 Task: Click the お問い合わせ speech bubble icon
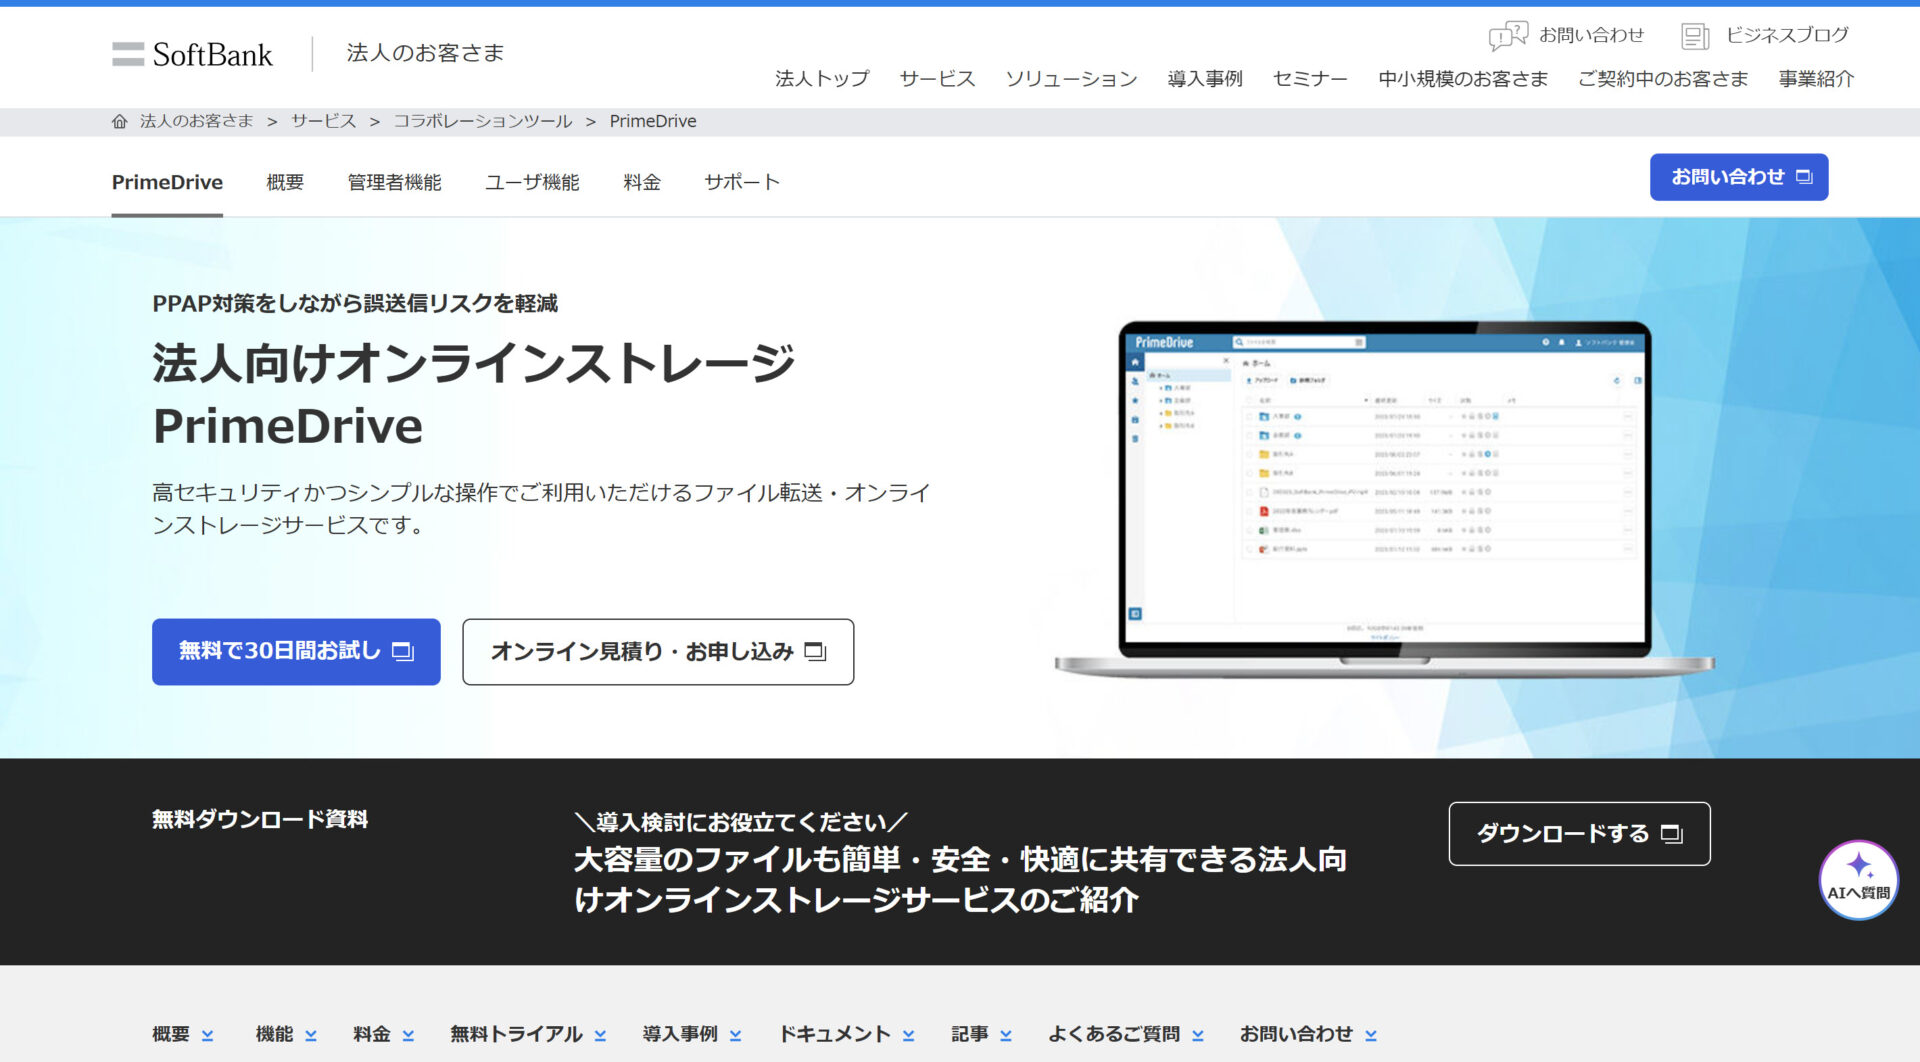(1507, 36)
